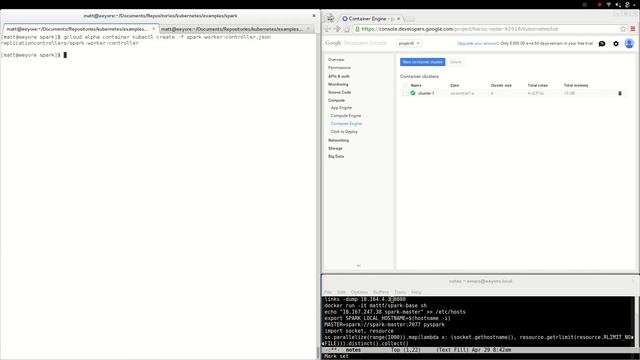This screenshot has height=360, width=640.
Task: Click the browser profile icon left of the tab
Action: (330, 18)
